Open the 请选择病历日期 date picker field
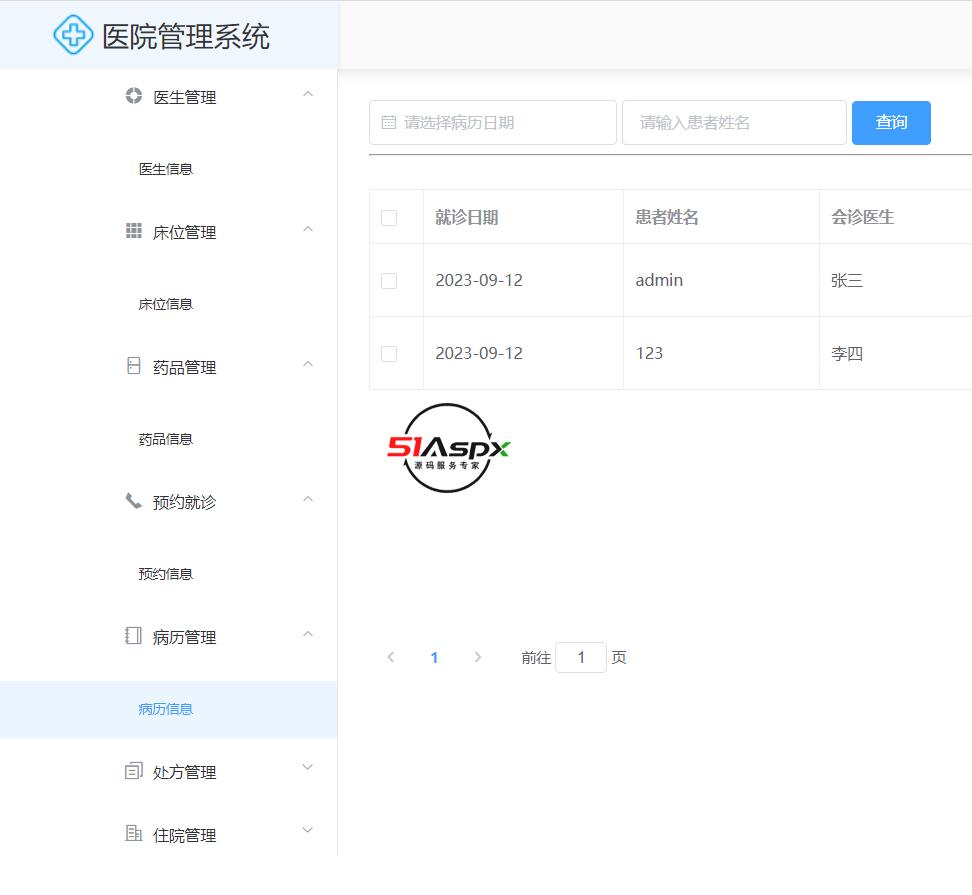The image size is (972, 895). pyautogui.click(x=493, y=123)
